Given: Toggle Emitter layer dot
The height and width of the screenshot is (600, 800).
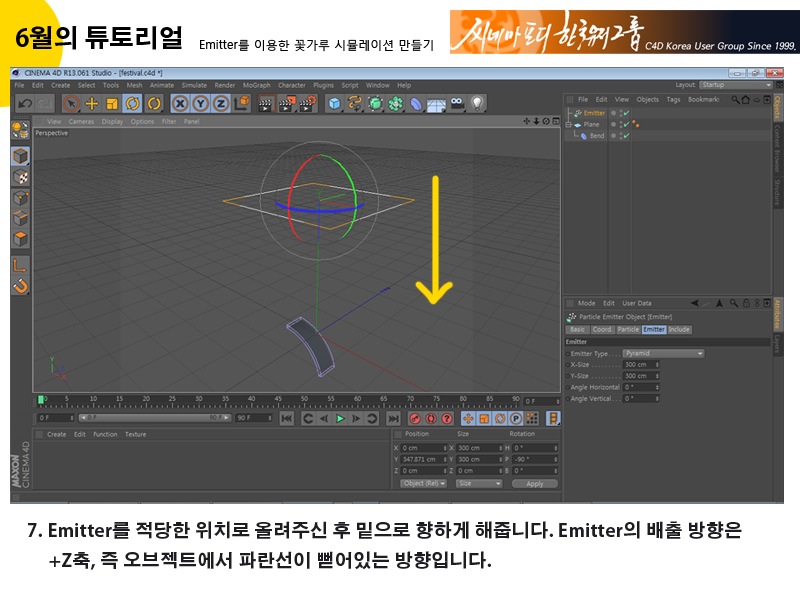Looking at the screenshot, I should pos(614,113).
